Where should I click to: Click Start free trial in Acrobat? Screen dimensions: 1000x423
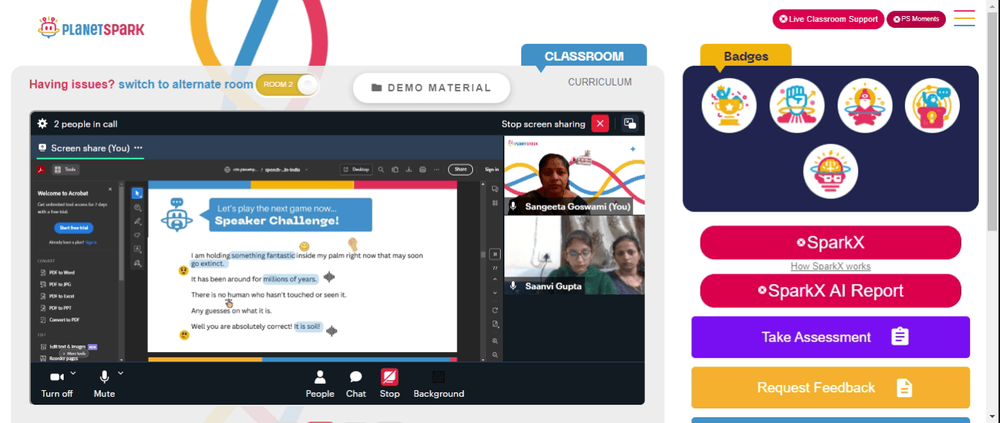74,228
